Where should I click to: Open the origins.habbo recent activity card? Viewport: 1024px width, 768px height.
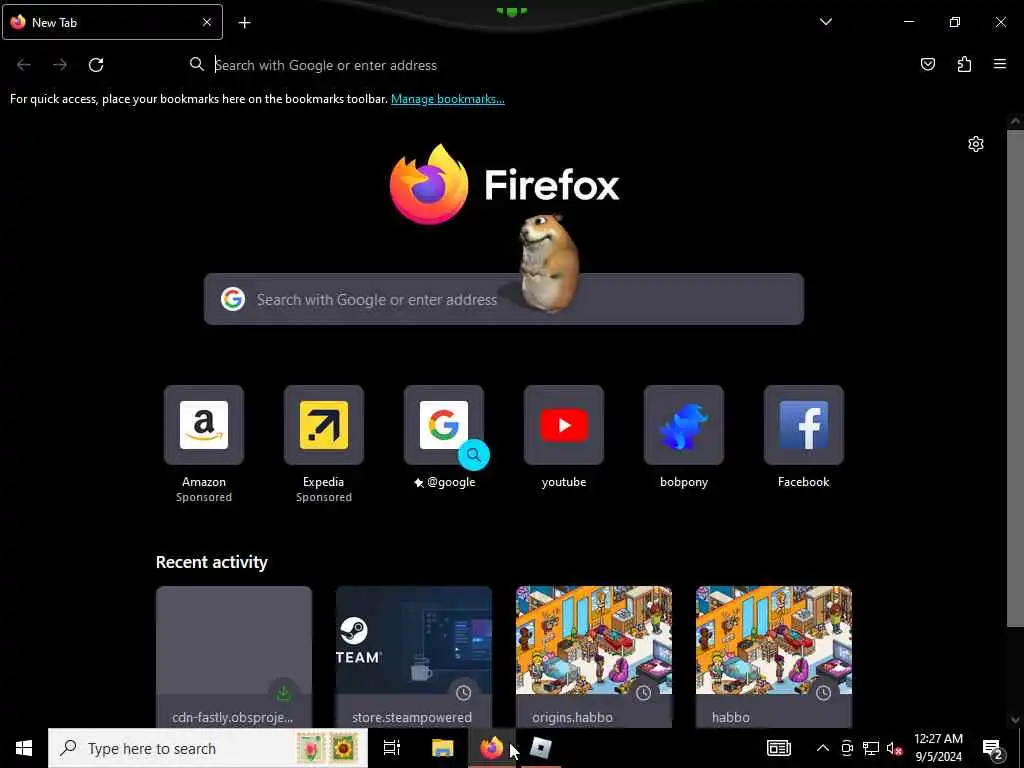[x=594, y=656]
